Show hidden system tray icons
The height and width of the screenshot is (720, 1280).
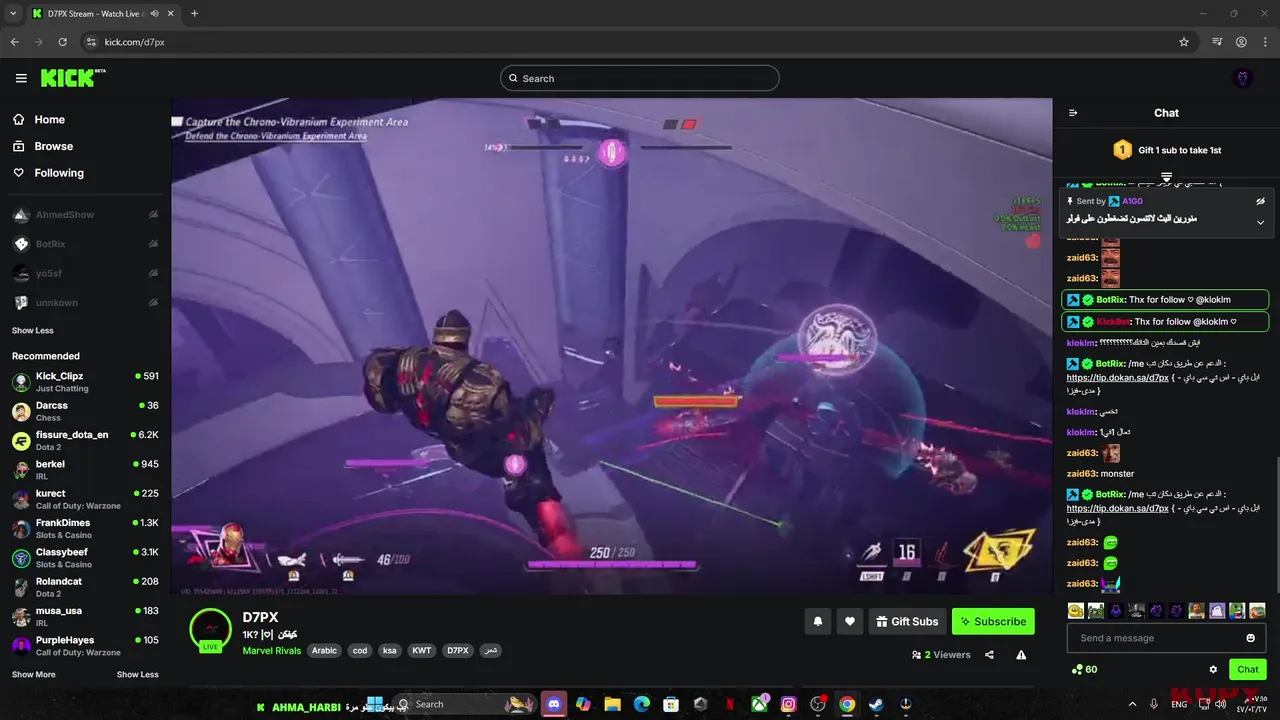[x=1133, y=704]
